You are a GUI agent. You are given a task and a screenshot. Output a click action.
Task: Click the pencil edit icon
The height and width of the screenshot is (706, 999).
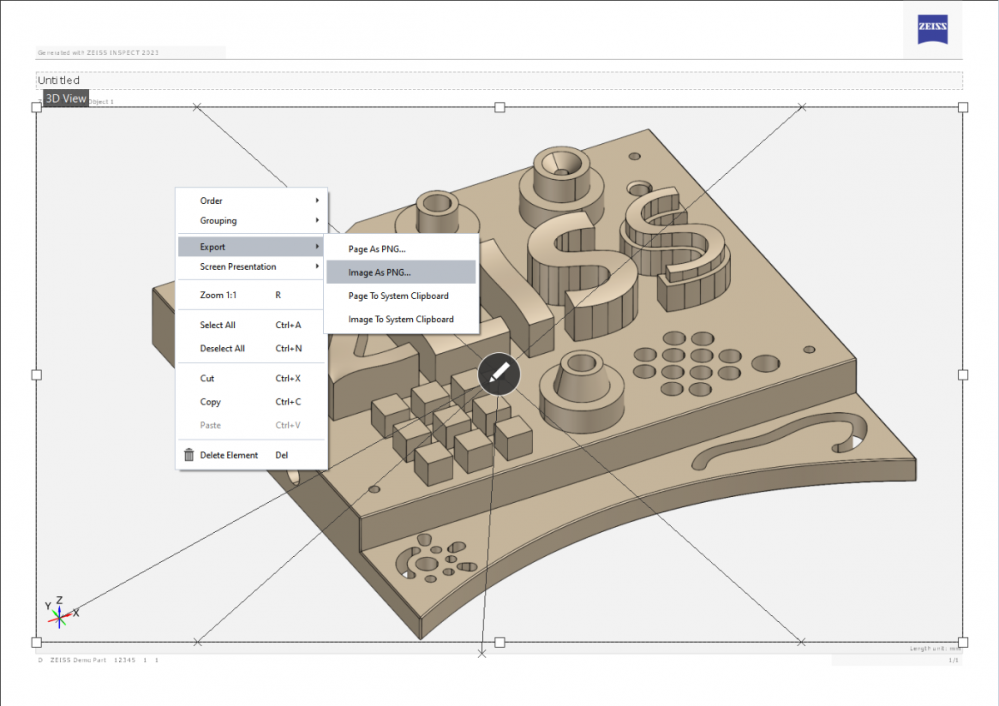pos(499,374)
